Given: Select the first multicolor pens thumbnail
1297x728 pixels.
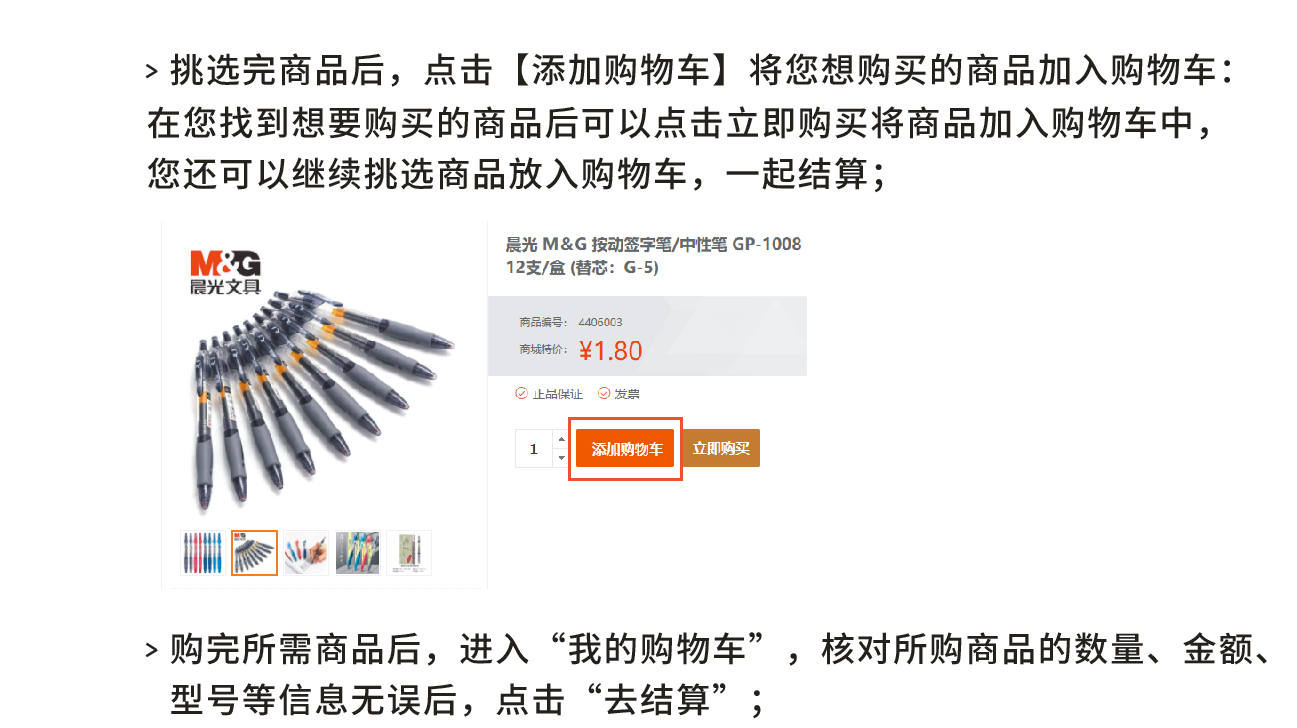Looking at the screenshot, I should pos(202,553).
